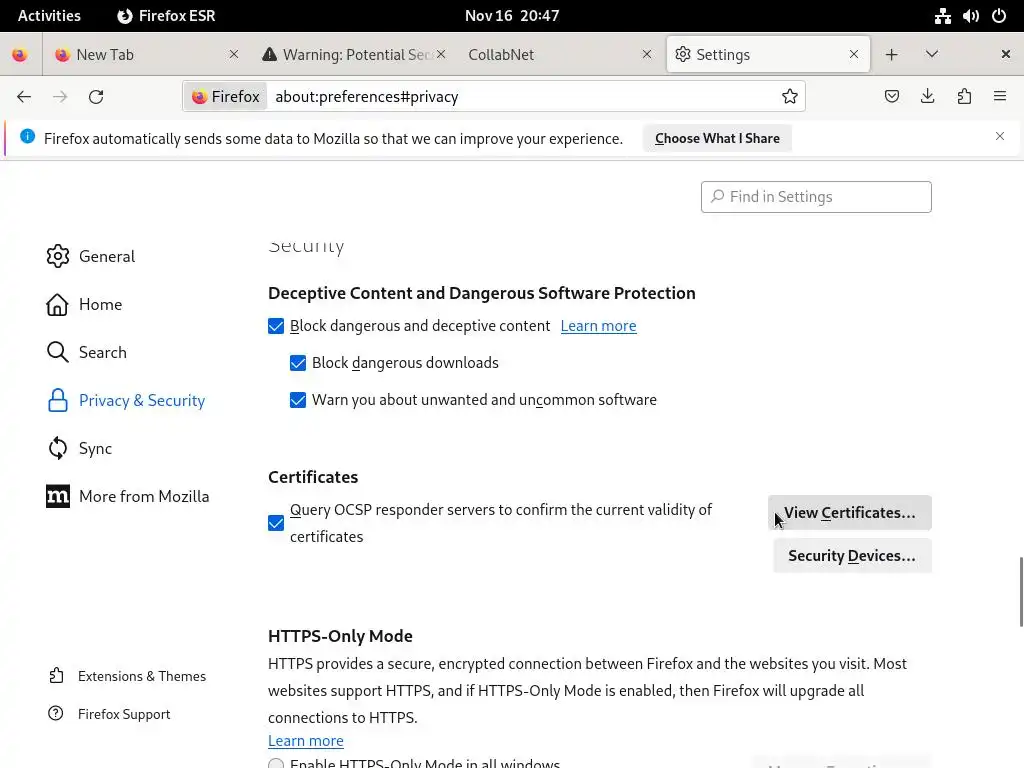
Task: Expand the List all tabs dropdown
Action: coord(932,54)
